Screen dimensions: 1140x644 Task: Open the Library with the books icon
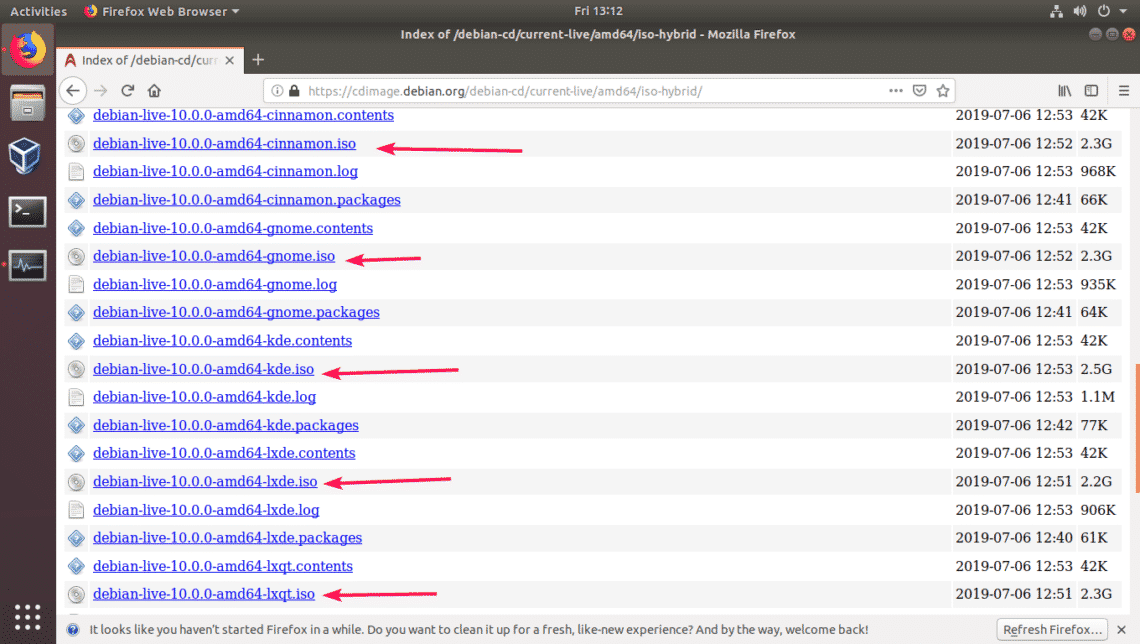[x=1064, y=90]
